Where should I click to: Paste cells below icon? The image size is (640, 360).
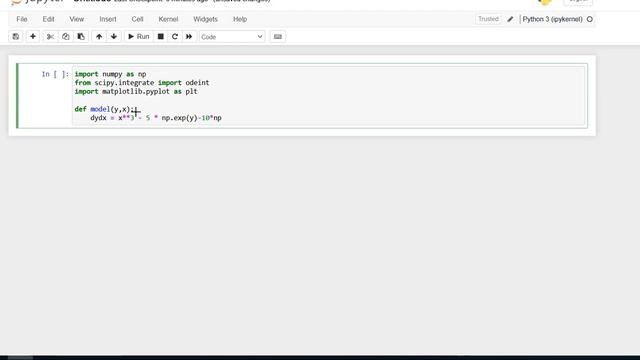click(x=81, y=37)
